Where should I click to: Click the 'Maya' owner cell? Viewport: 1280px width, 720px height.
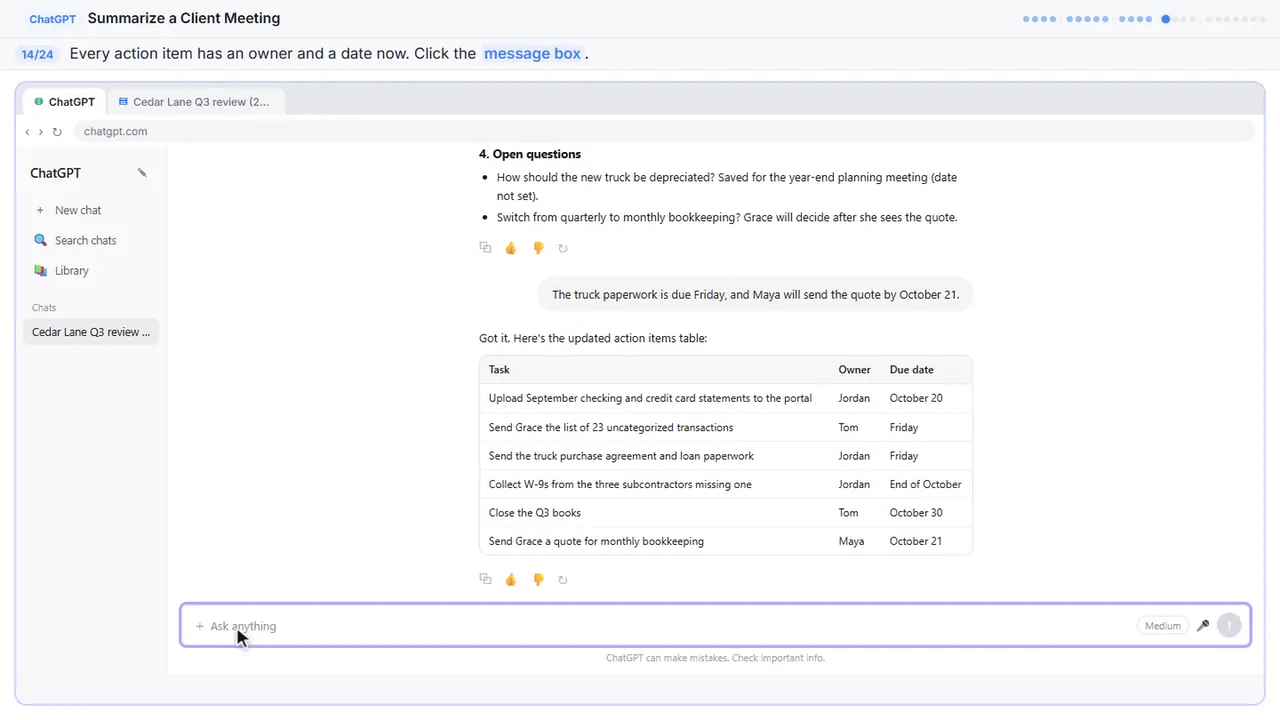(x=851, y=541)
